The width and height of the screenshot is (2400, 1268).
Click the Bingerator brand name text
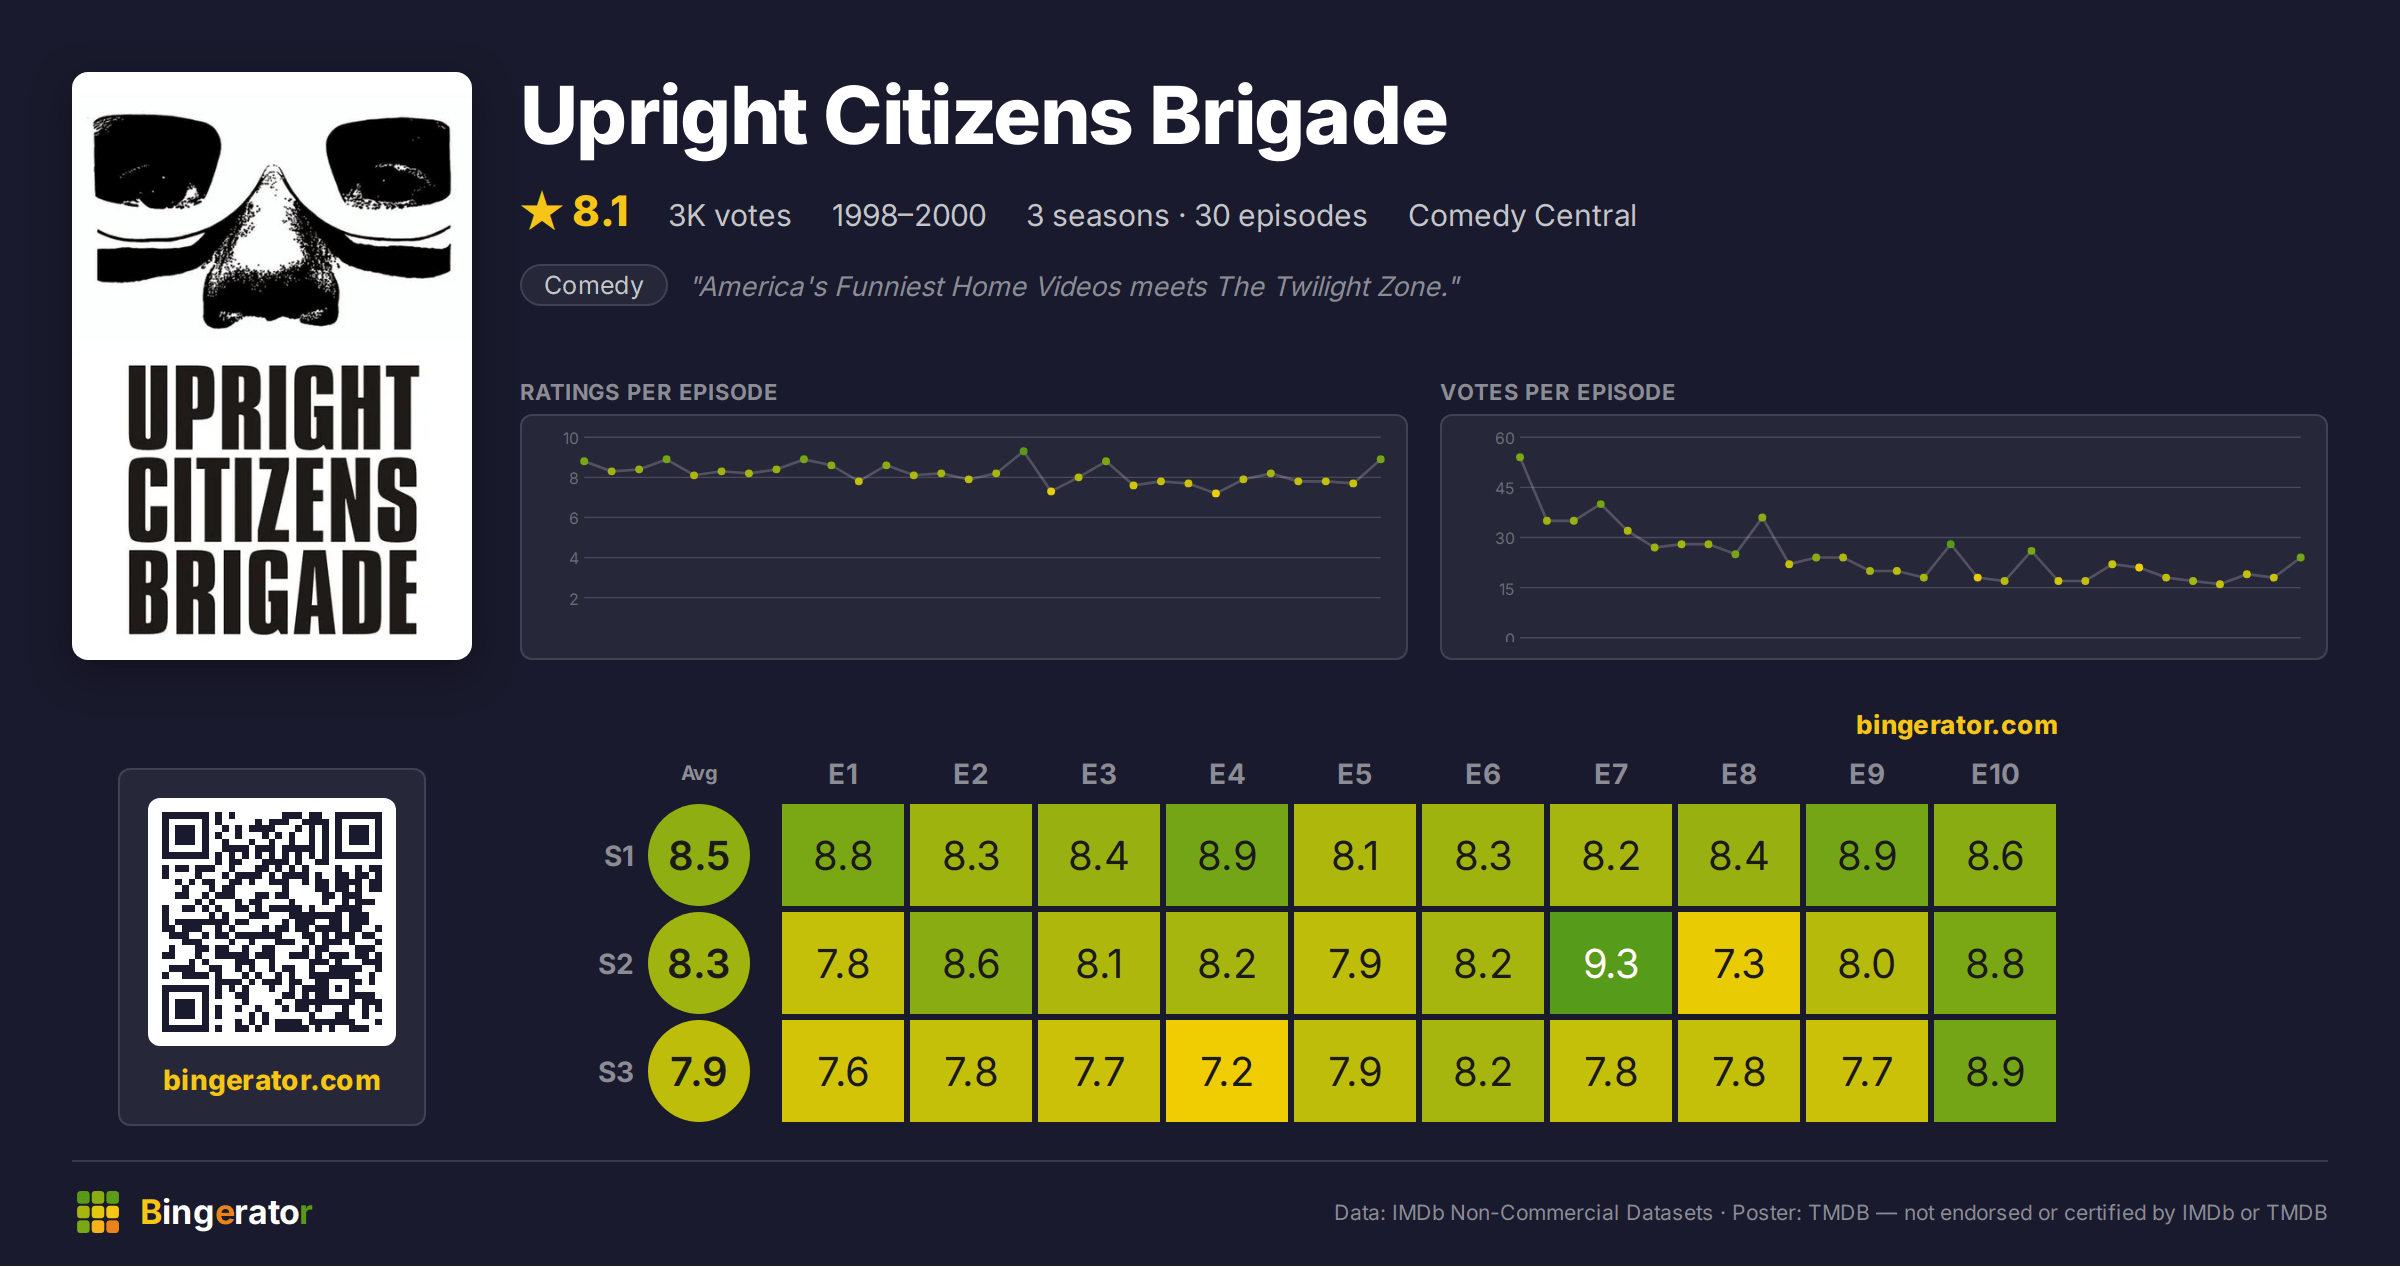[x=226, y=1212]
